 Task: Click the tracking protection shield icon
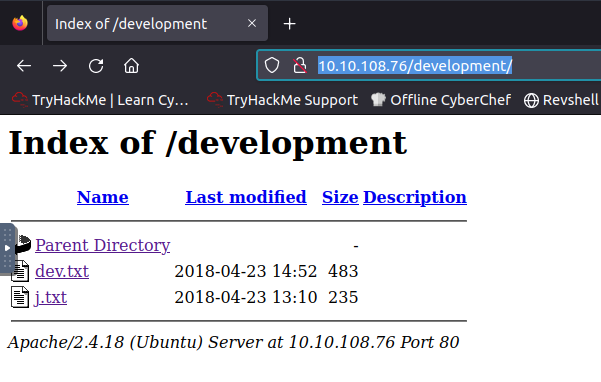point(272,66)
